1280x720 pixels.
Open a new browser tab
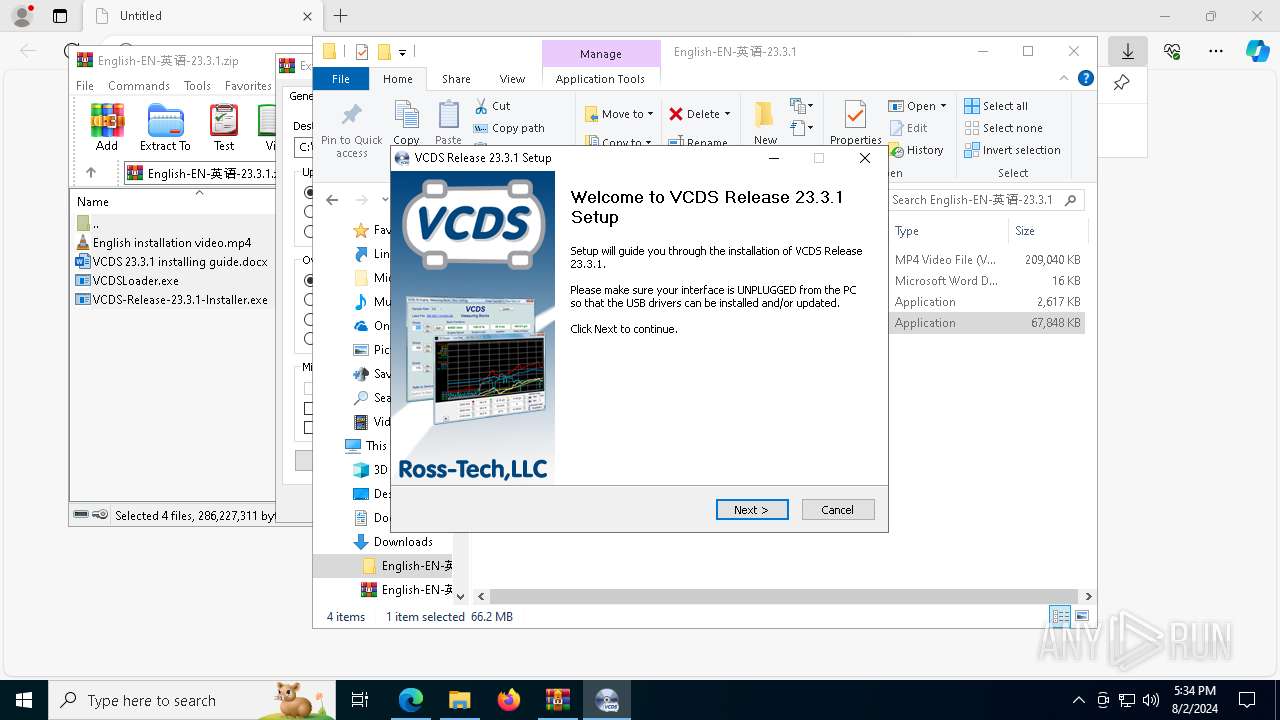click(x=340, y=16)
